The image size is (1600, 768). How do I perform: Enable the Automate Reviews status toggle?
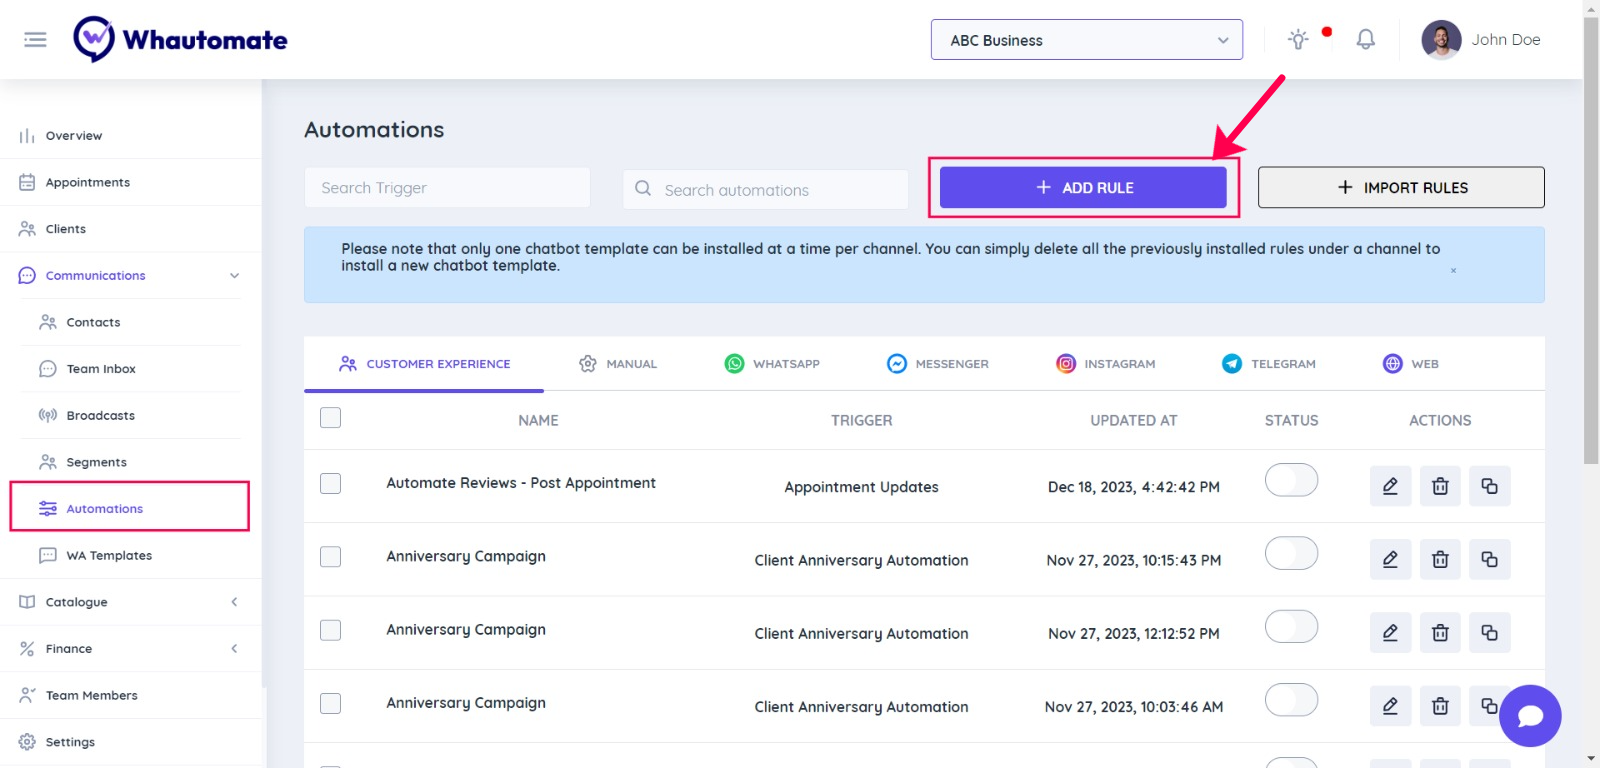(1291, 481)
